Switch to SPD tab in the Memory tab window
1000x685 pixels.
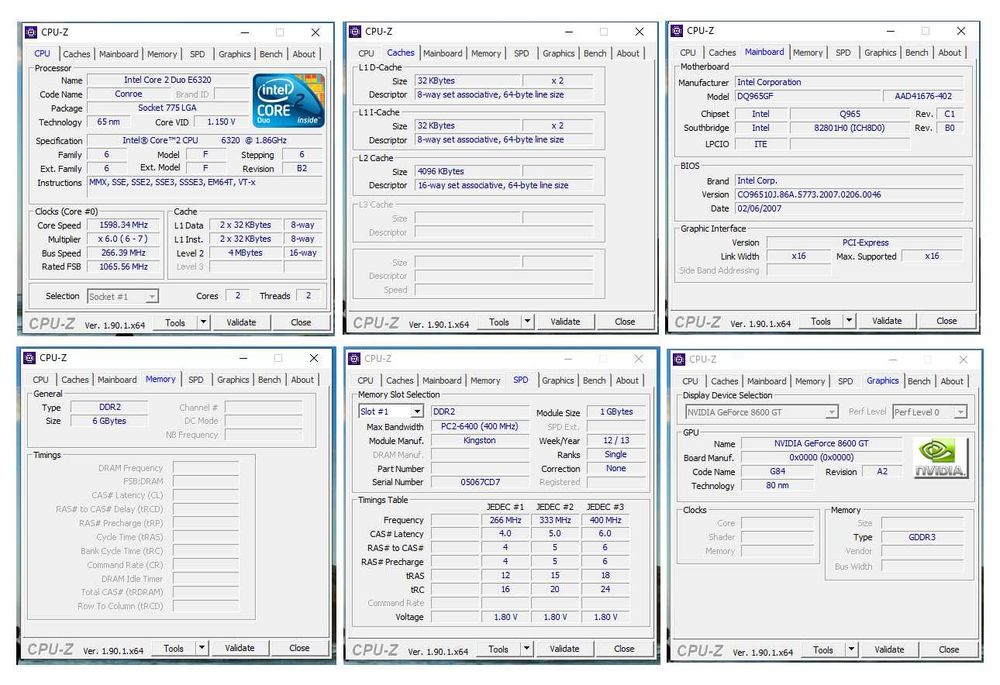pyautogui.click(x=196, y=379)
